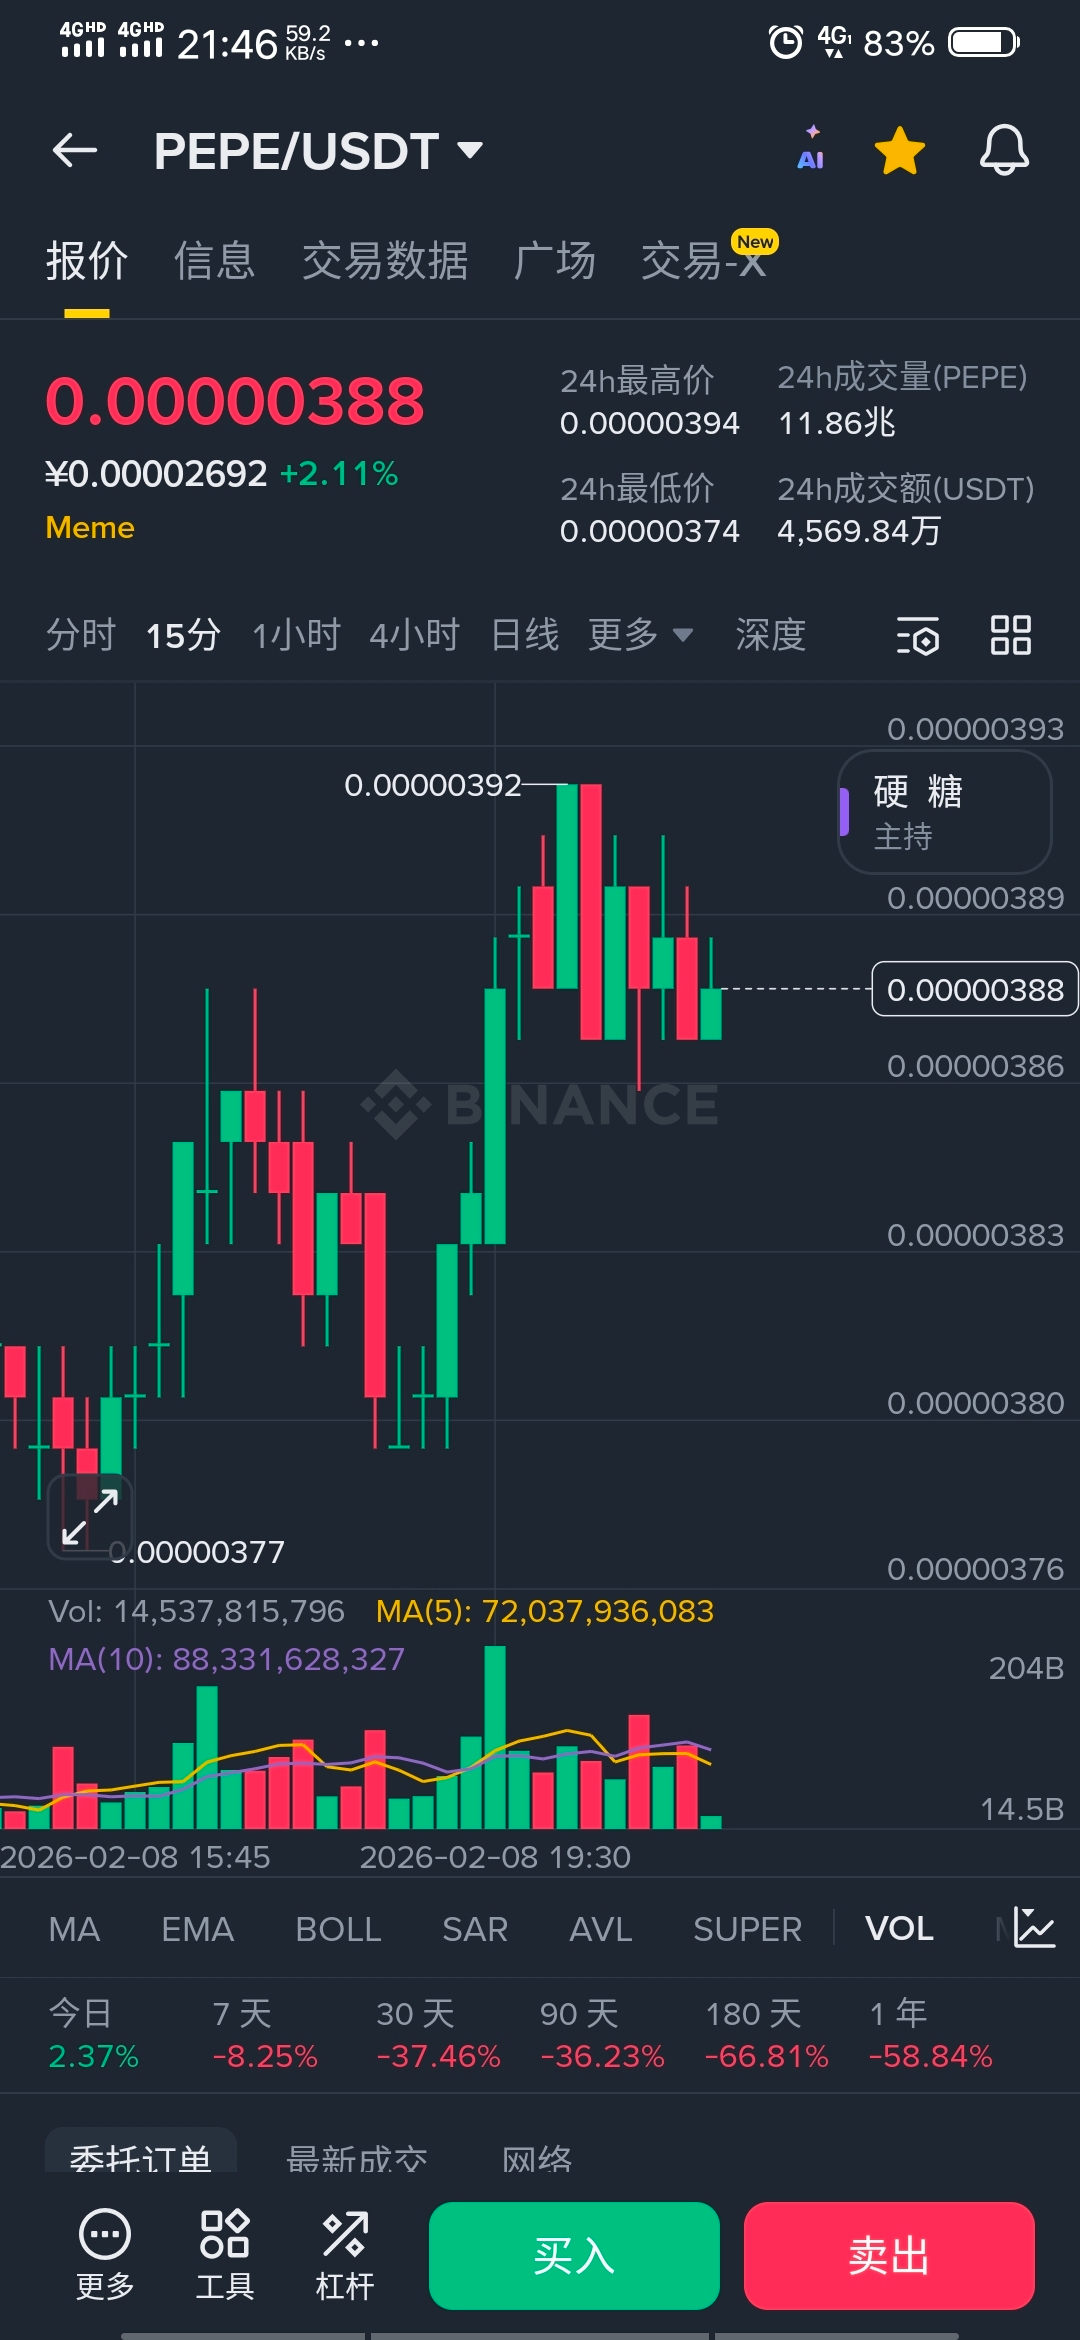Tap the alarm clock status icon

785,42
